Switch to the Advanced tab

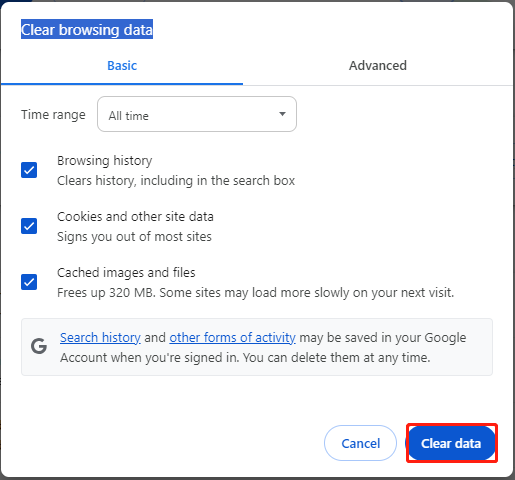(378, 66)
